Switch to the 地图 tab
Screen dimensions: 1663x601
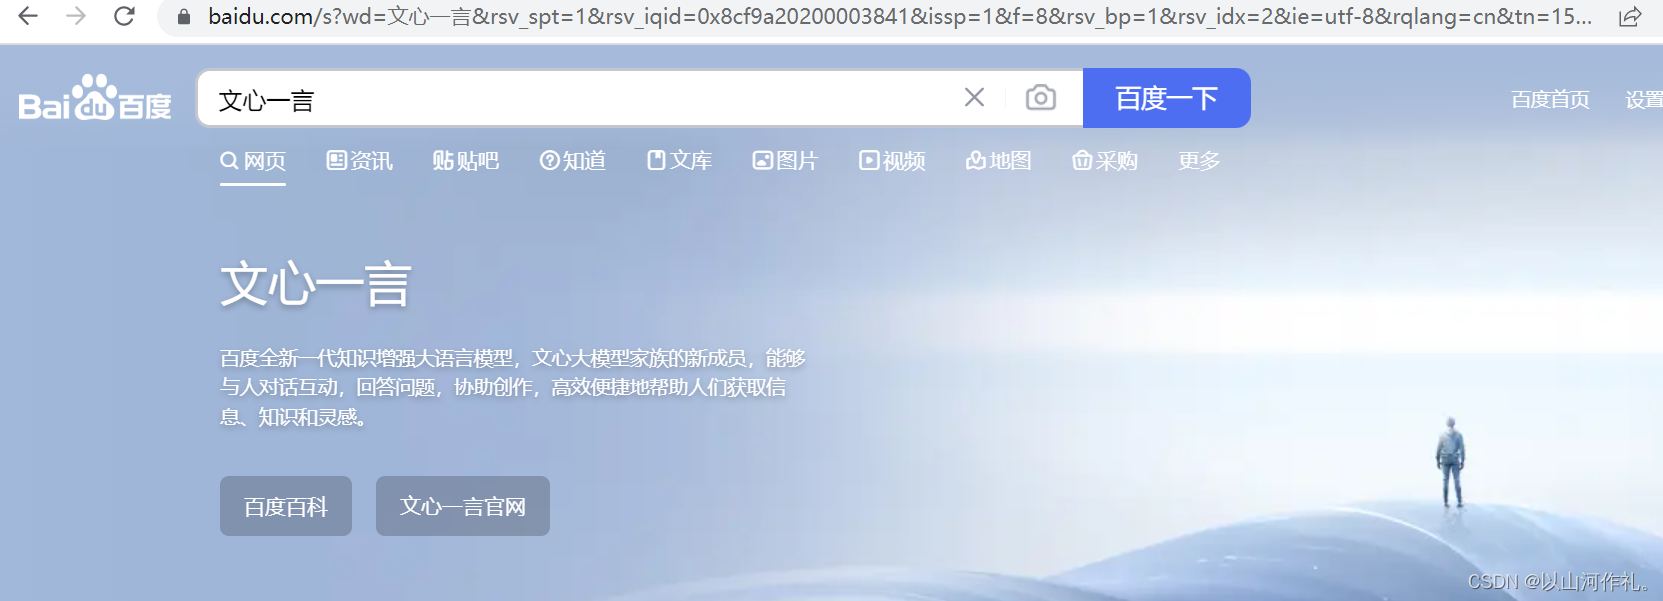coord(999,161)
